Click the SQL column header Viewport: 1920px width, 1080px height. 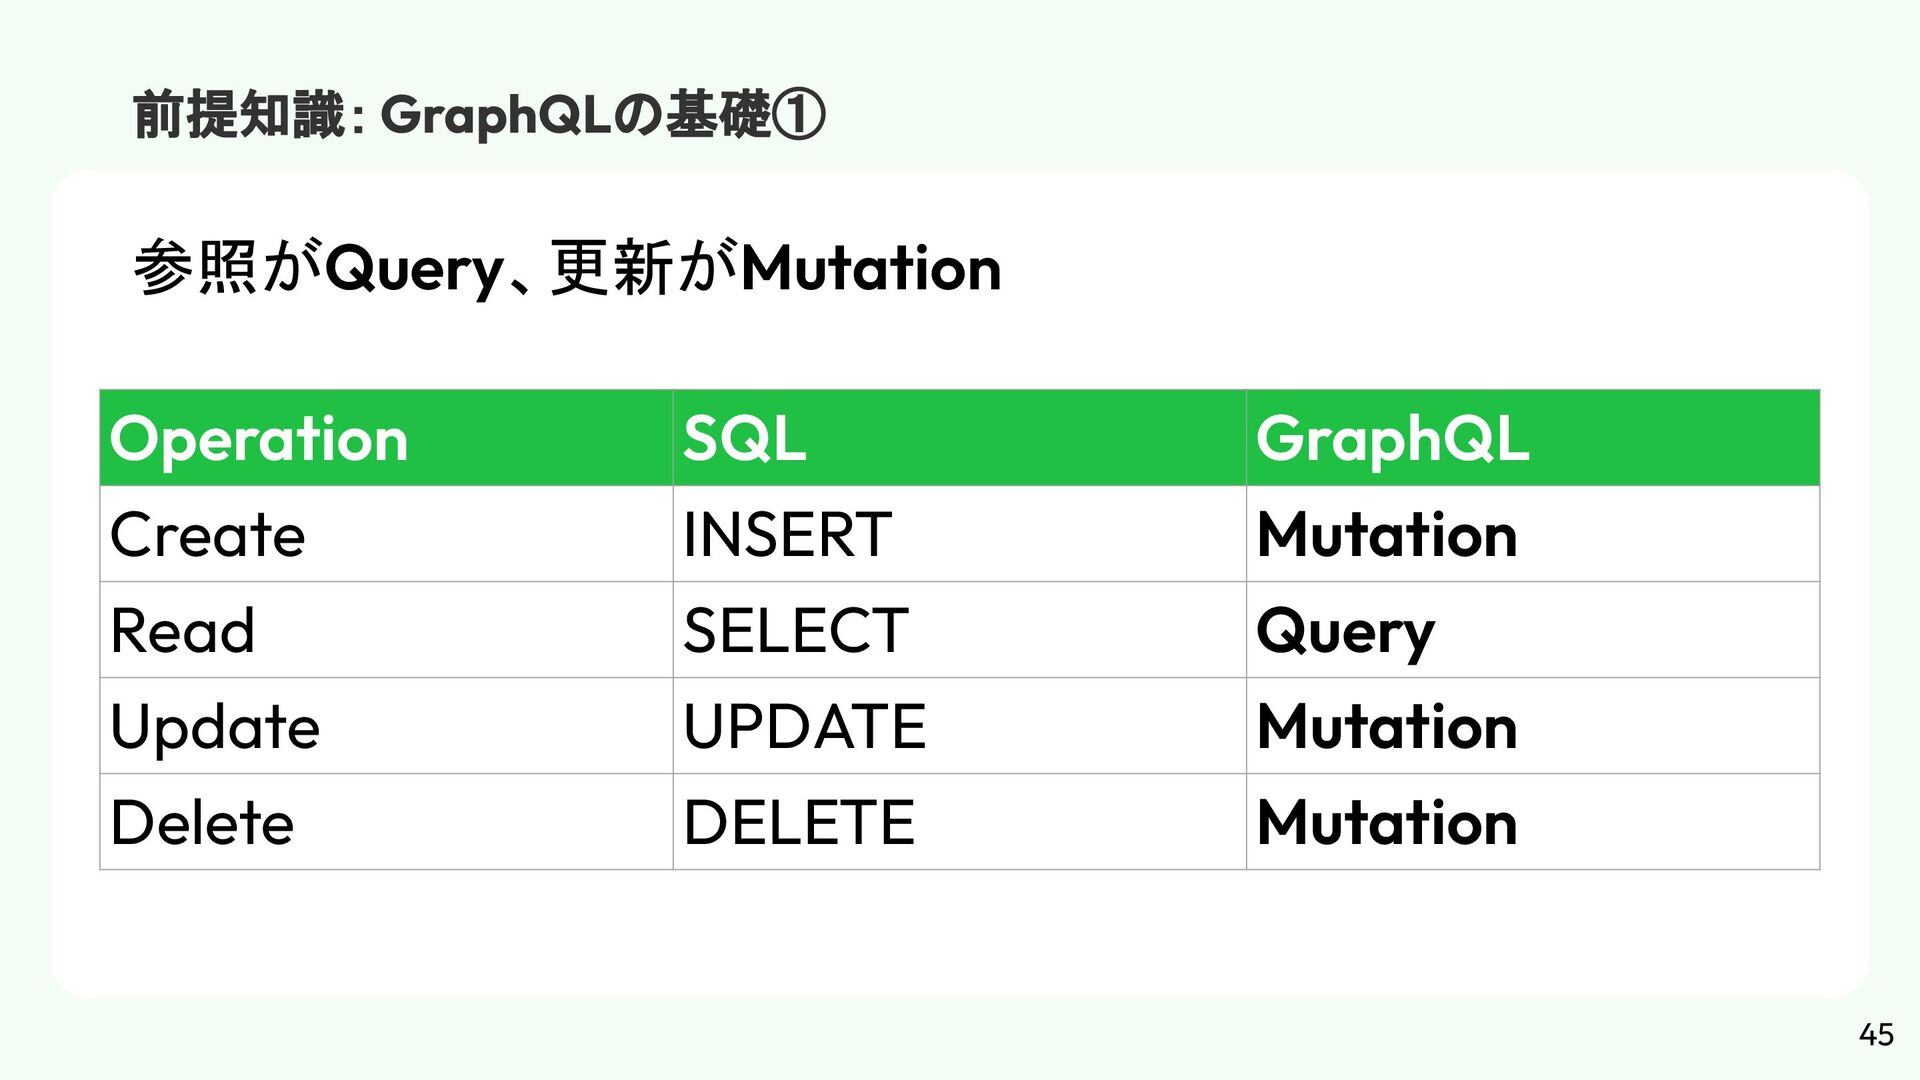[x=959, y=438]
